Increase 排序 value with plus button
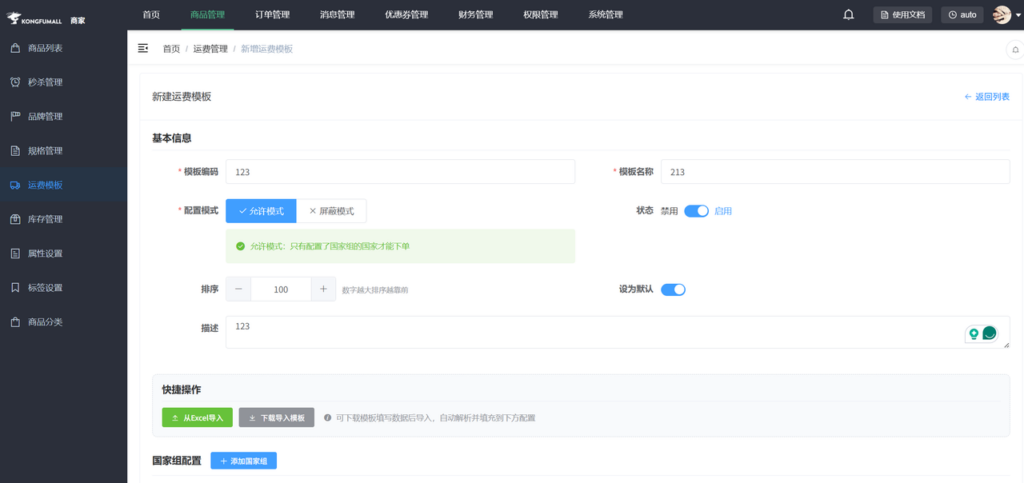 [323, 289]
